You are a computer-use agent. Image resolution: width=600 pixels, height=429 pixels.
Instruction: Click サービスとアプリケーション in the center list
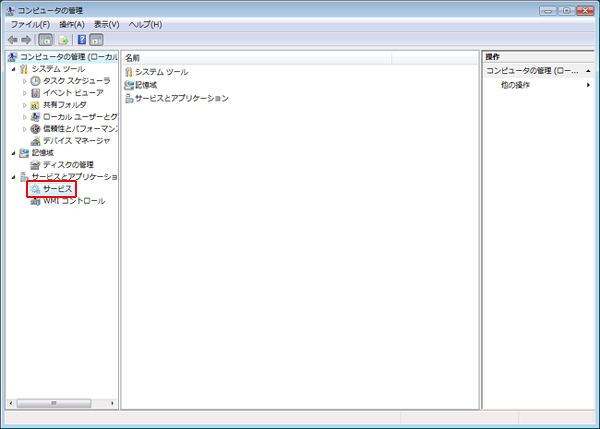tap(181, 98)
